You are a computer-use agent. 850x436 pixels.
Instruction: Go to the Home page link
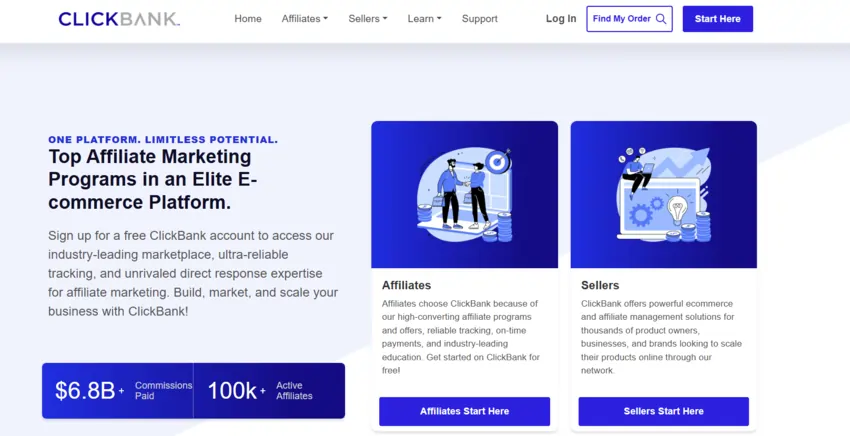248,19
